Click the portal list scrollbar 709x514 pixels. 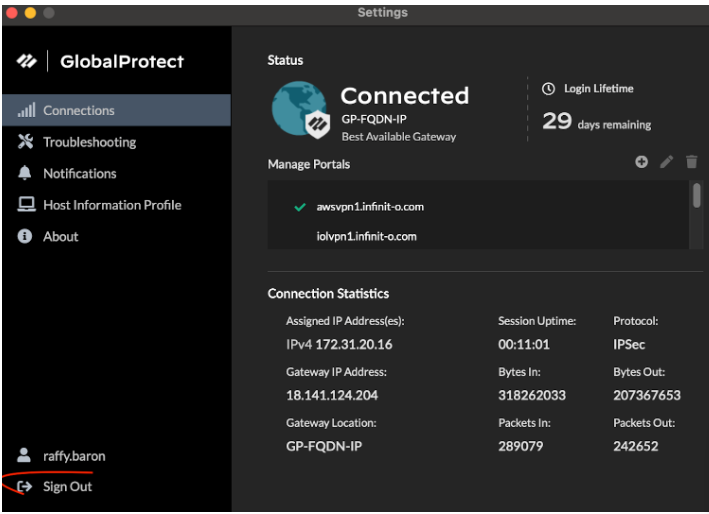697,195
